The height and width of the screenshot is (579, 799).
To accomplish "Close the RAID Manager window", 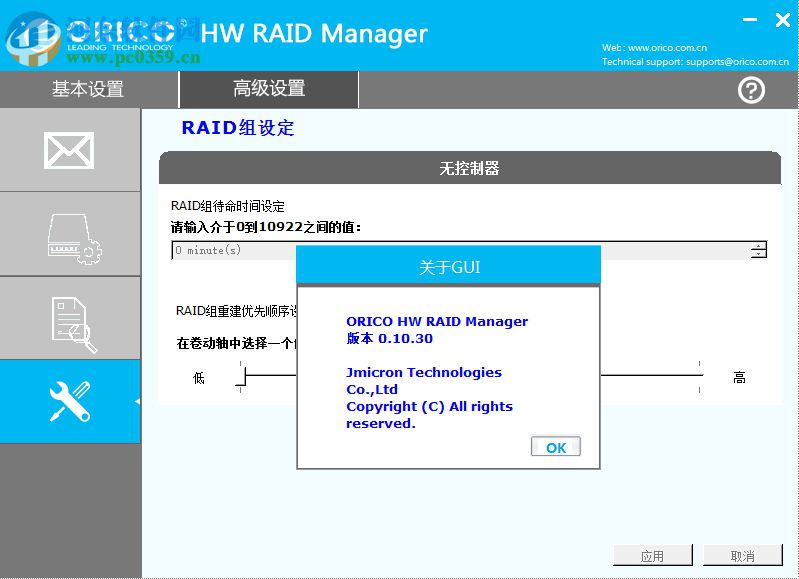I will point(783,20).
